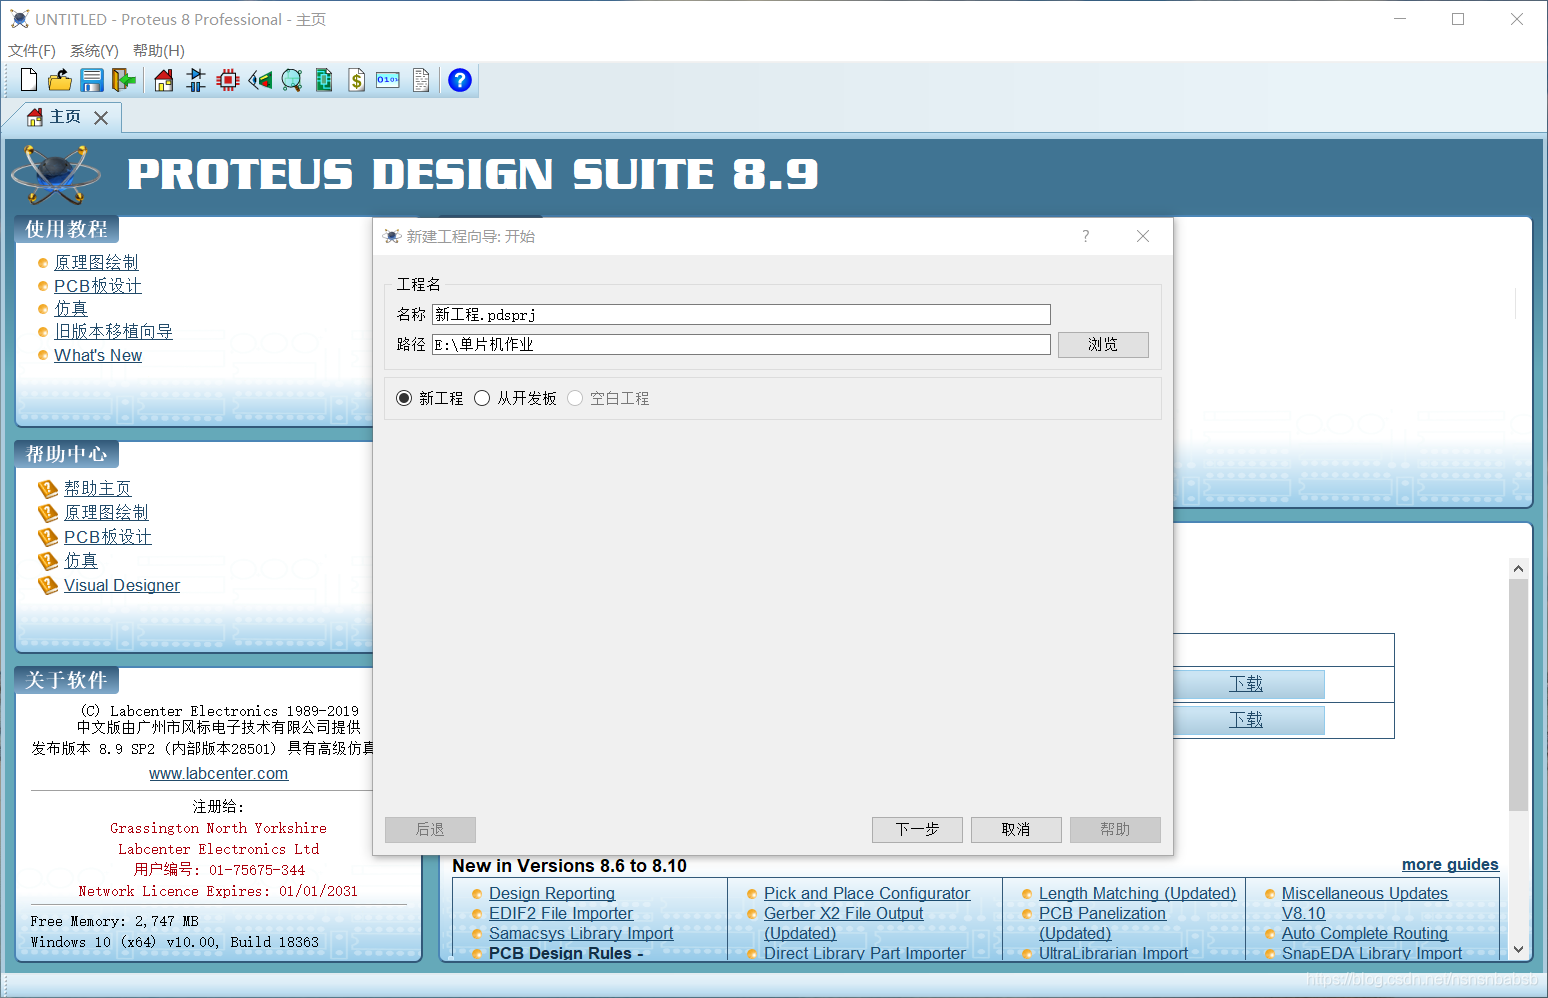This screenshot has width=1548, height=998.
Task: Open the 帮助主页 help link
Action: point(98,489)
